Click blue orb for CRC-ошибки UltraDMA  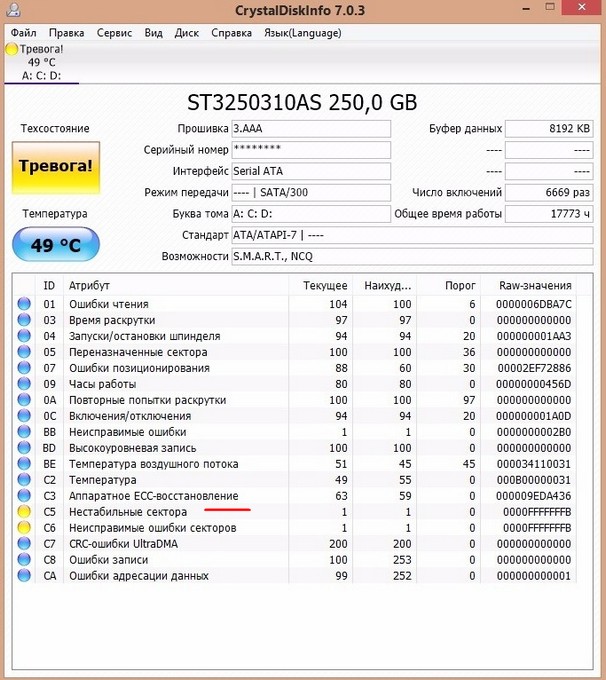(x=24, y=544)
